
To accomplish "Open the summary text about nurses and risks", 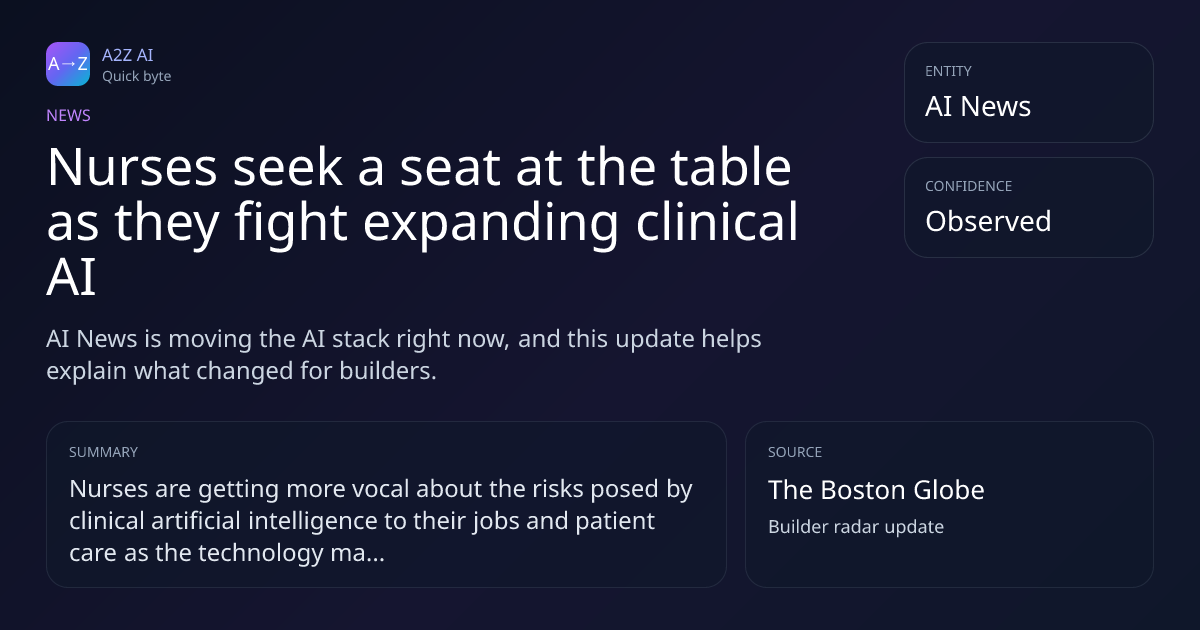I will click(x=381, y=521).
